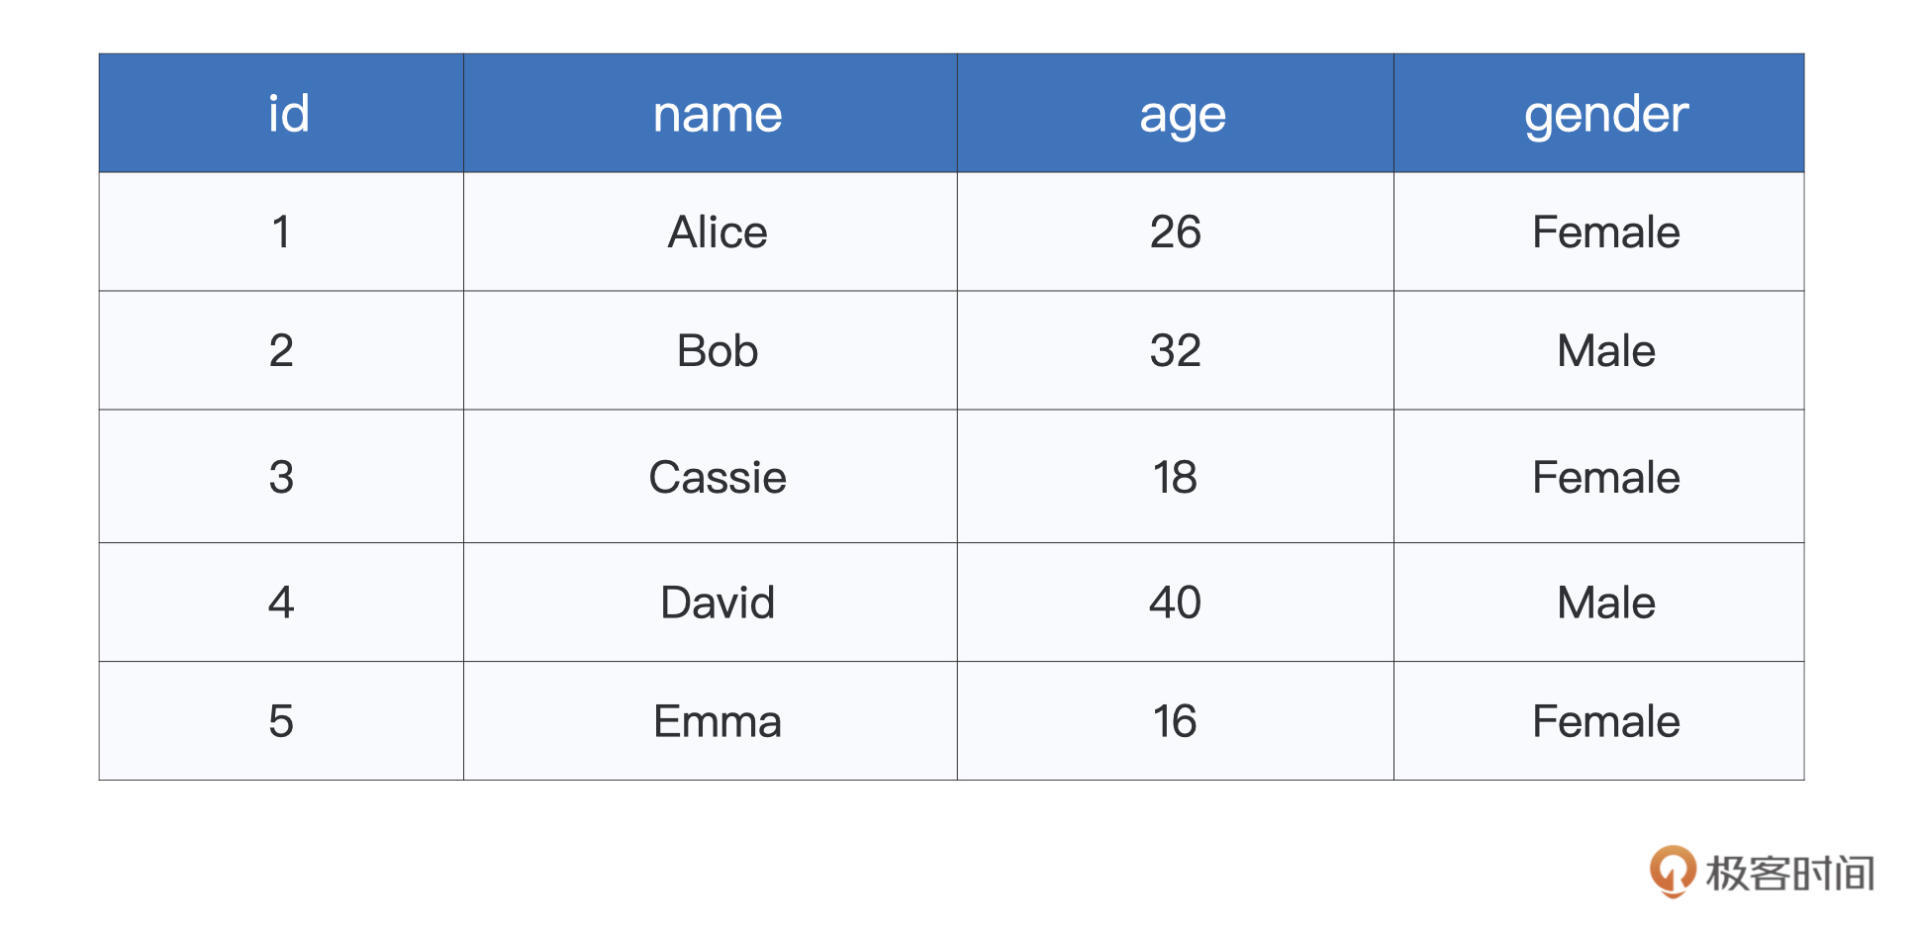Click the 极客时间 watermark text
This screenshot has width=1920, height=927.
1790,873
